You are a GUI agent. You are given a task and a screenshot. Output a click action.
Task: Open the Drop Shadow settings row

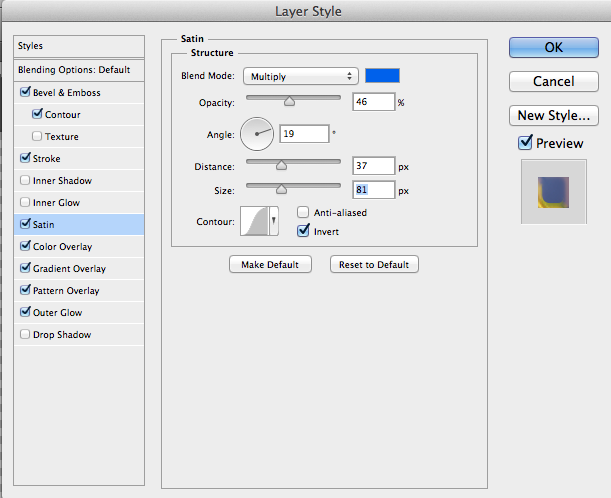point(79,335)
